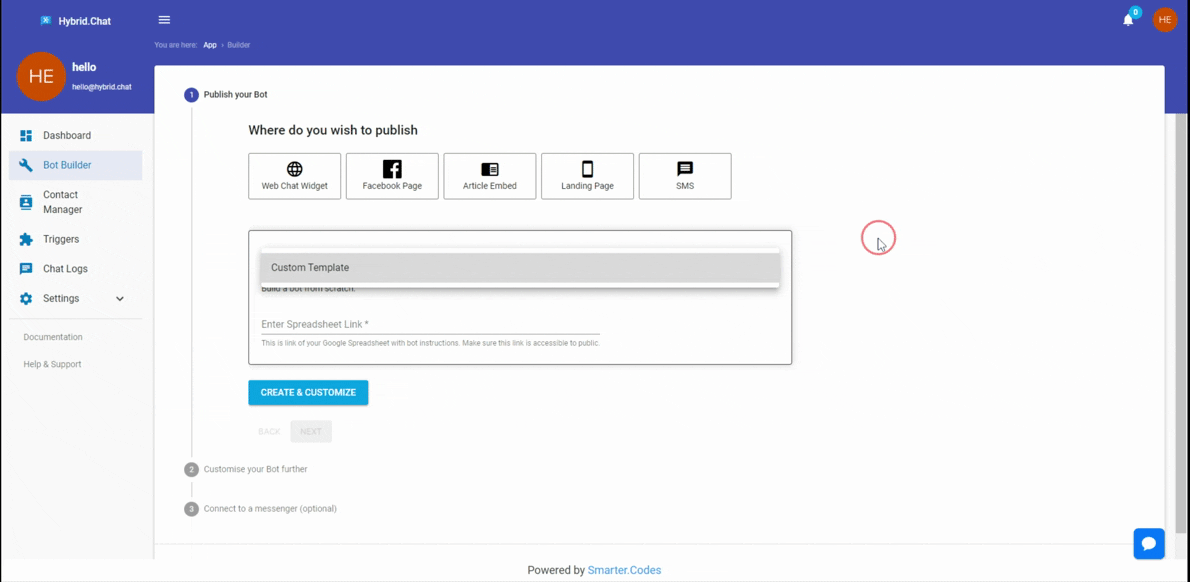Focus the Enter Spreadsheet Link field

pos(430,325)
